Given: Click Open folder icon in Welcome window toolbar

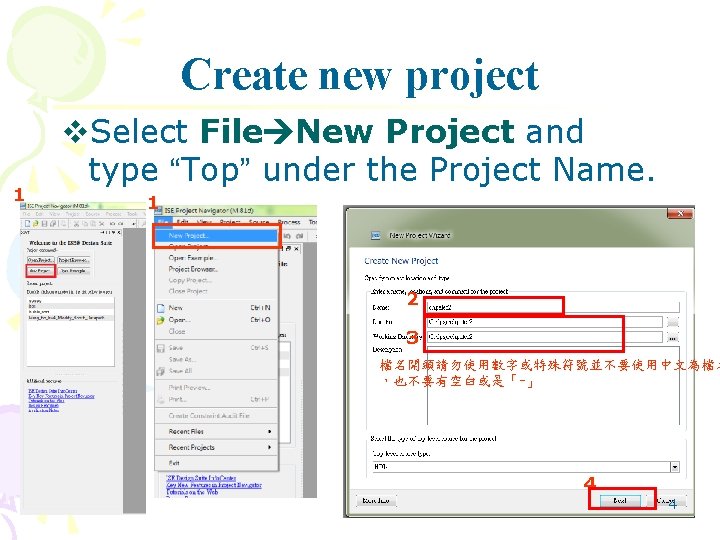Looking at the screenshot, I should [x=36, y=224].
